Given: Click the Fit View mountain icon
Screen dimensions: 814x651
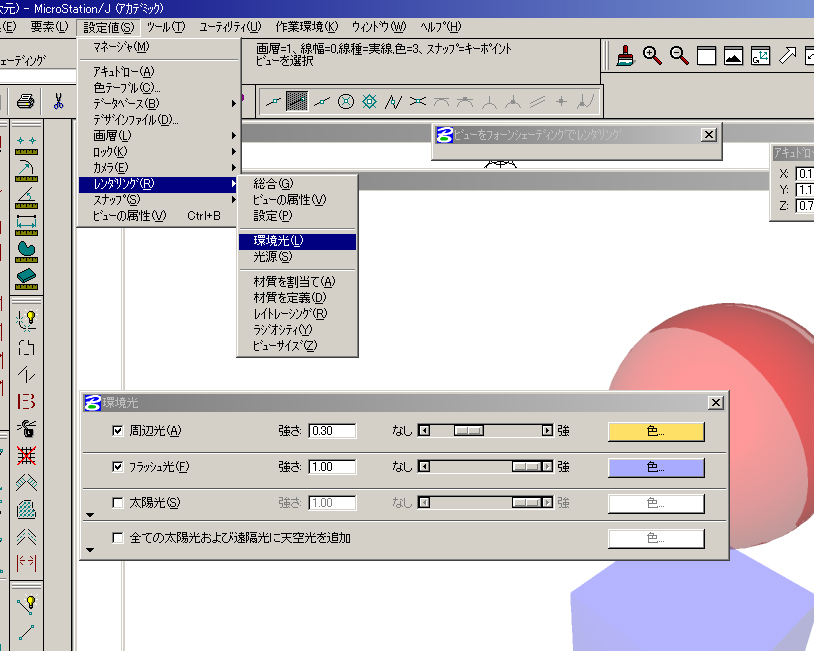Looking at the screenshot, I should (733, 56).
